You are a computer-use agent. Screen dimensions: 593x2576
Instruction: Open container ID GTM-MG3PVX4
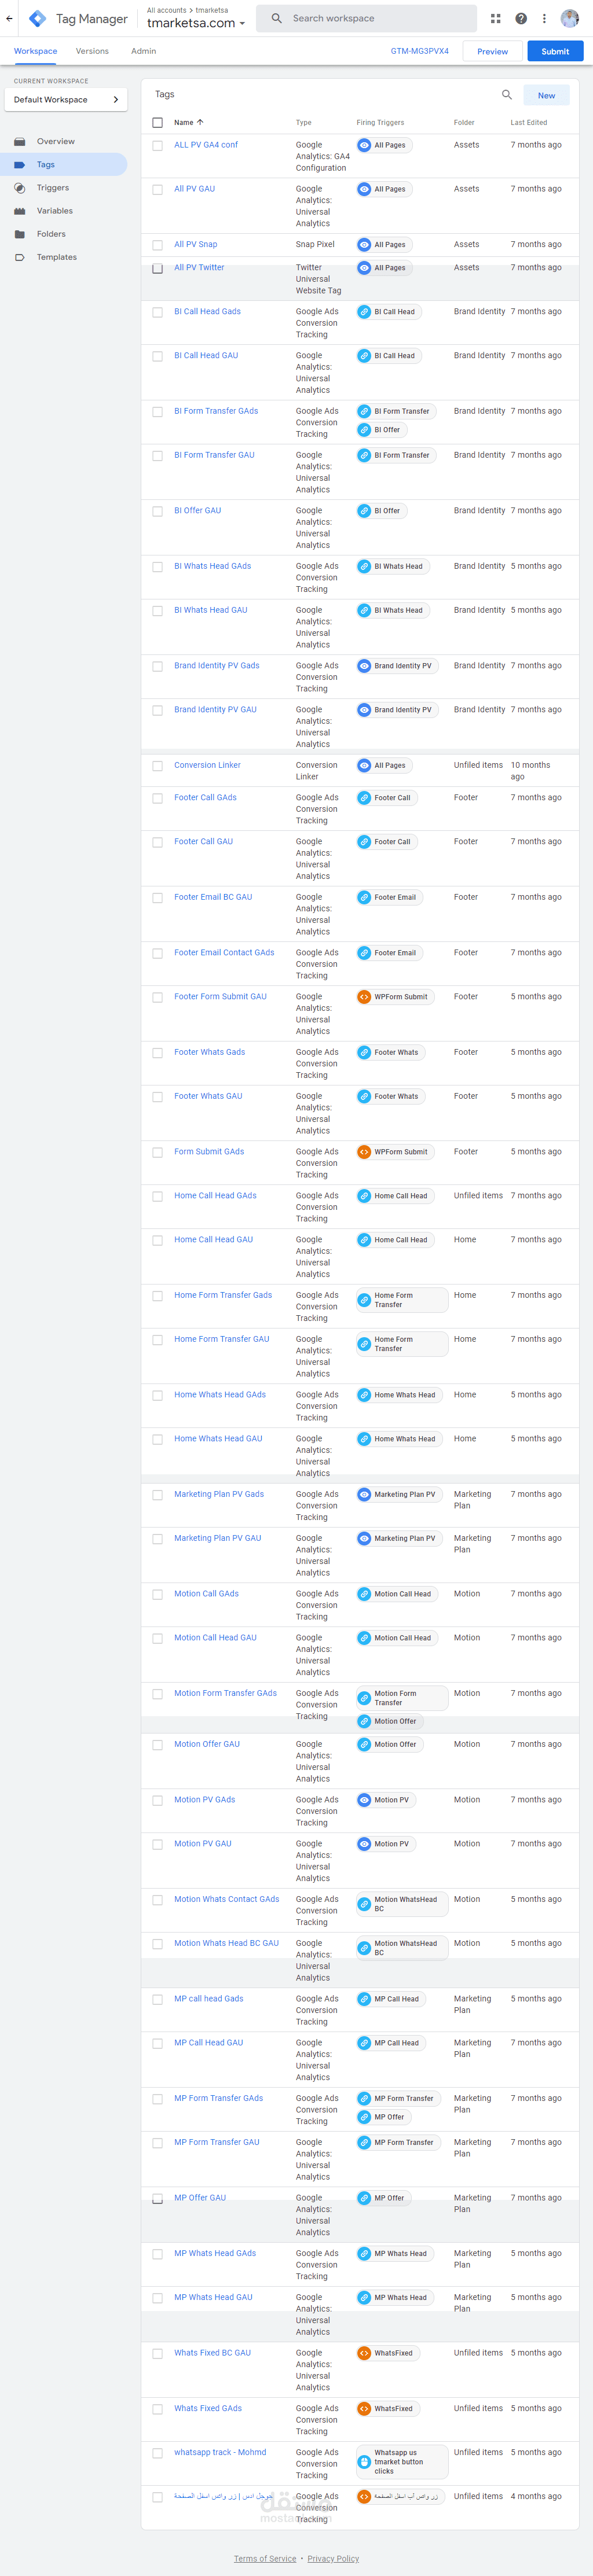(419, 51)
